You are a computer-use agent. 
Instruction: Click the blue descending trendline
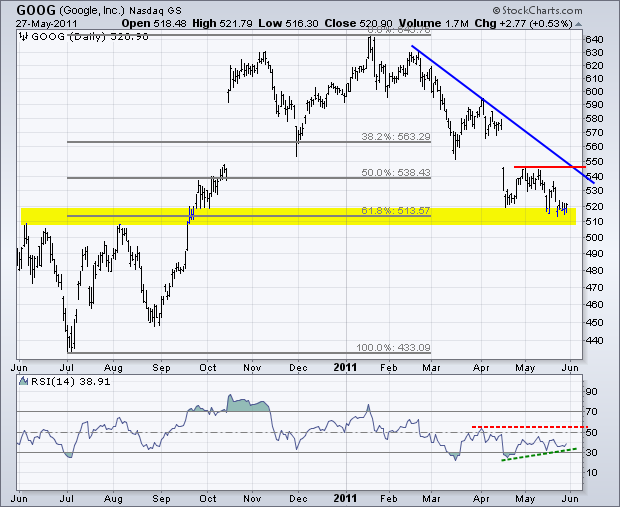pyautogui.click(x=503, y=114)
